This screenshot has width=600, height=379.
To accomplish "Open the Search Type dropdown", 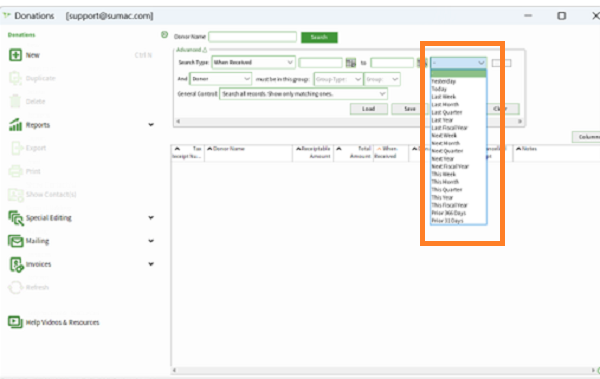I will tap(253, 62).
